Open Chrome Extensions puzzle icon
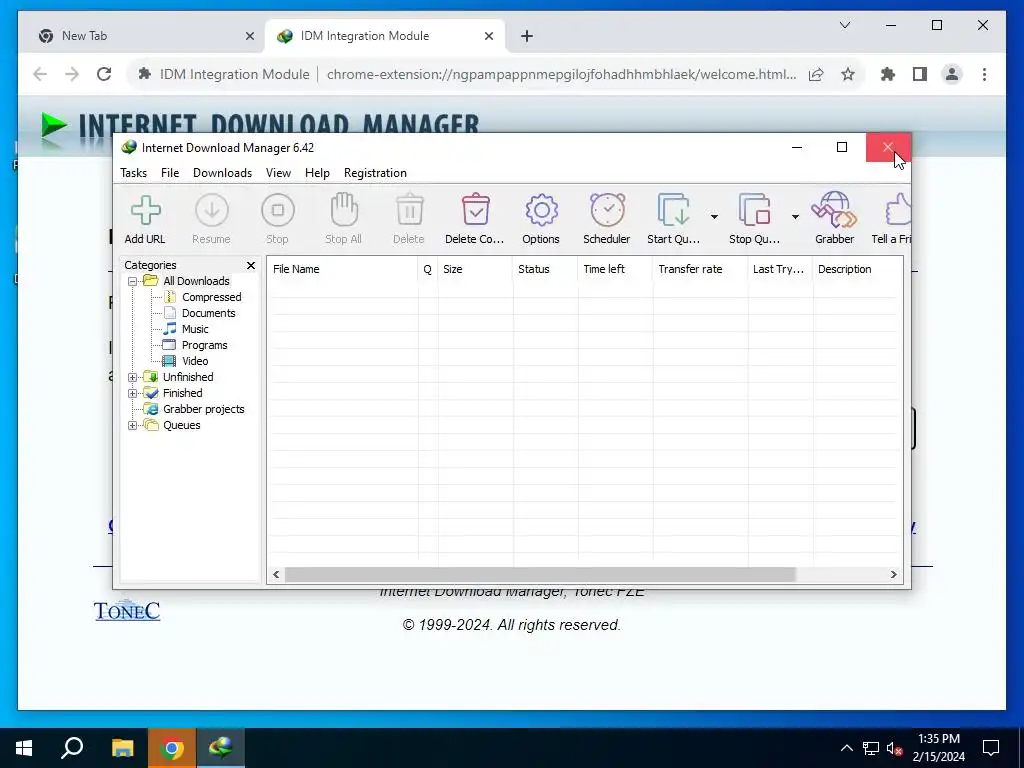 tap(888, 74)
